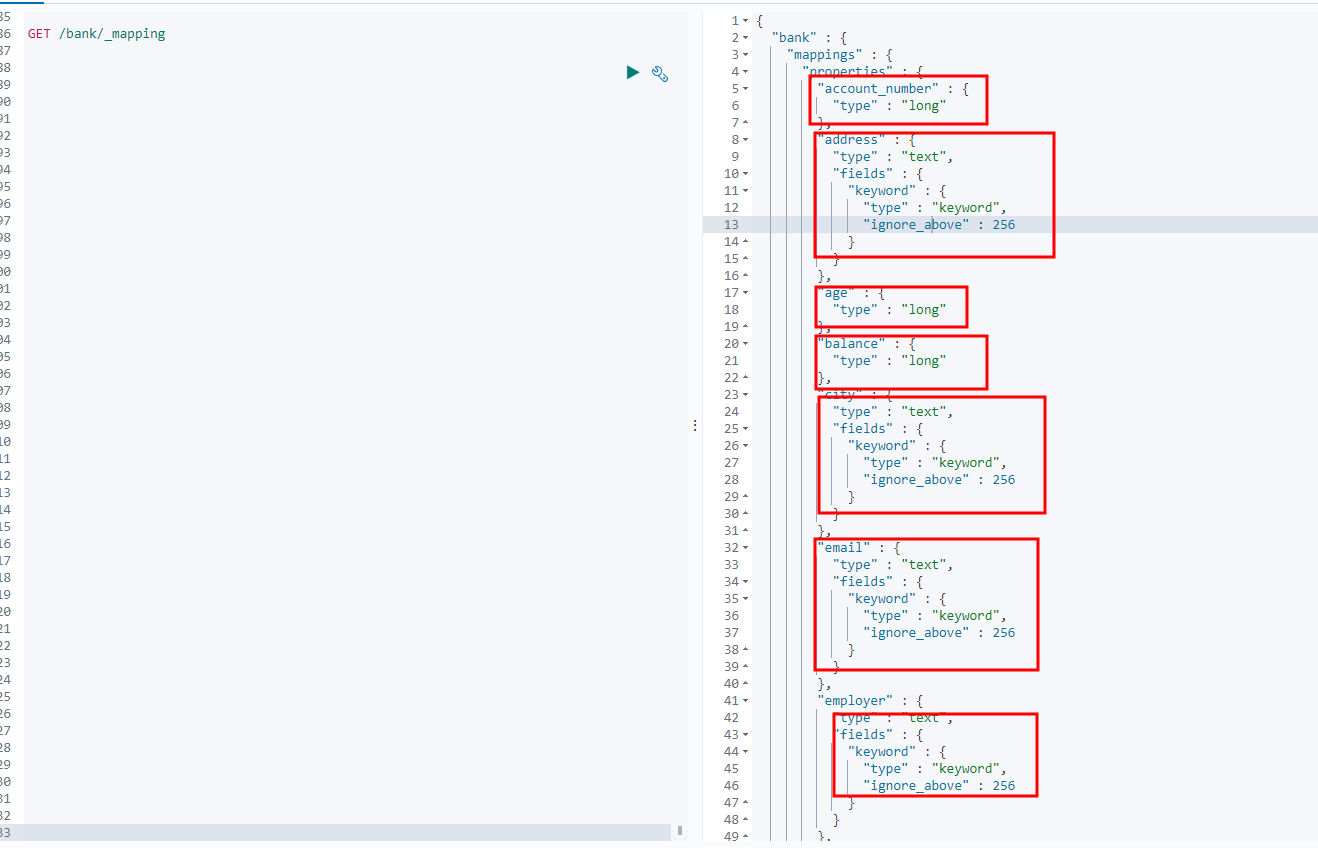Collapse the "properties" fold arrow on line 4
Screen dimensions: 1318x848
pyautogui.click(x=745, y=72)
